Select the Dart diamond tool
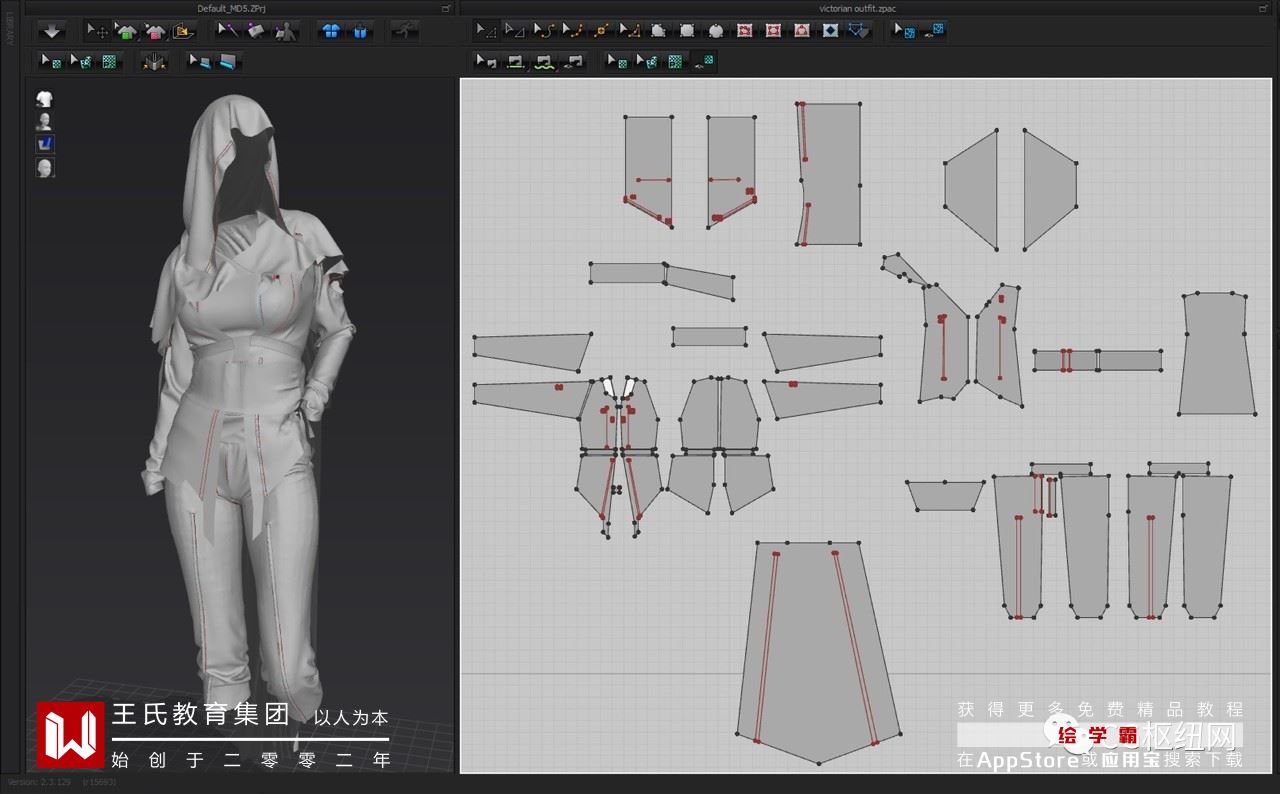The width and height of the screenshot is (1280, 794). click(x=830, y=31)
